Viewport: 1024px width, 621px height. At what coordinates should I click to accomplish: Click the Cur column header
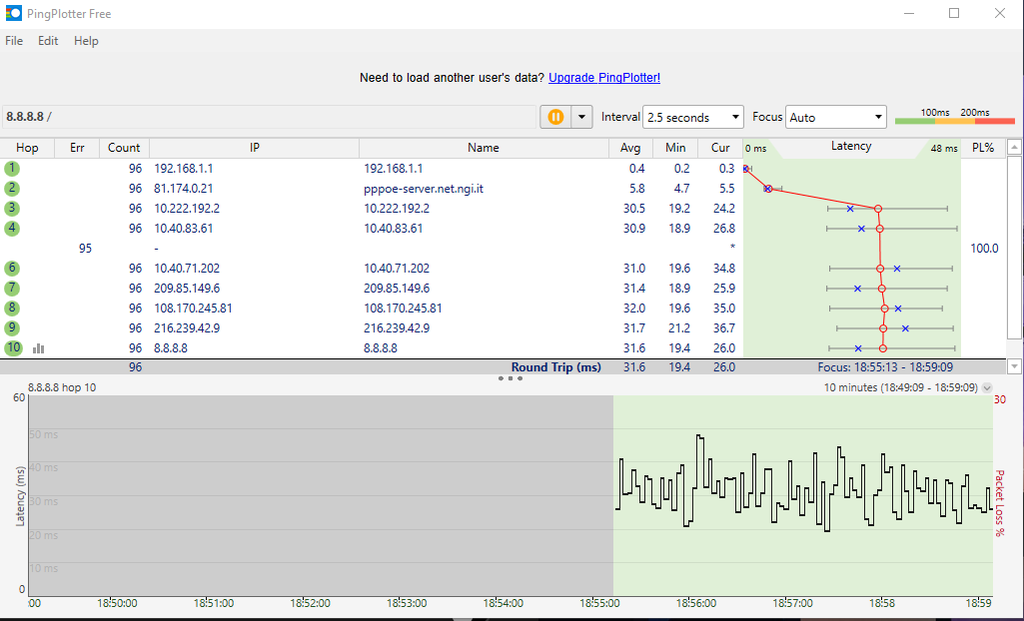pos(720,148)
